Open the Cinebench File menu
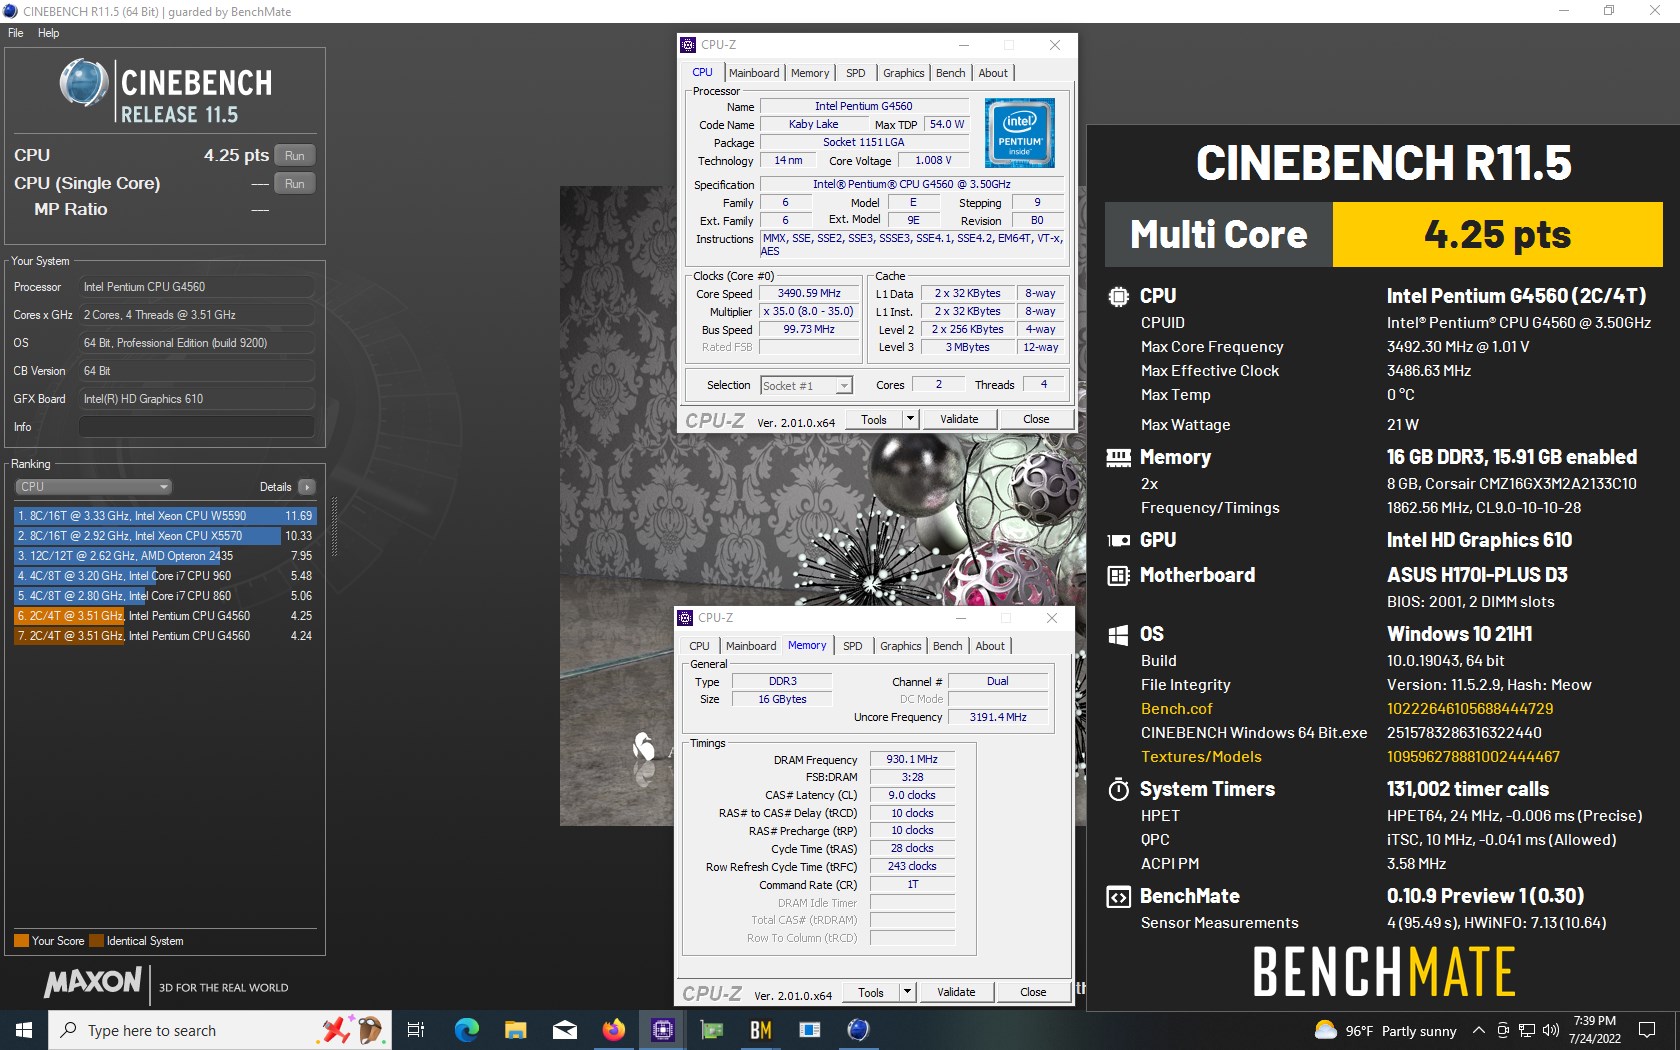The height and width of the screenshot is (1050, 1680). 16,33
